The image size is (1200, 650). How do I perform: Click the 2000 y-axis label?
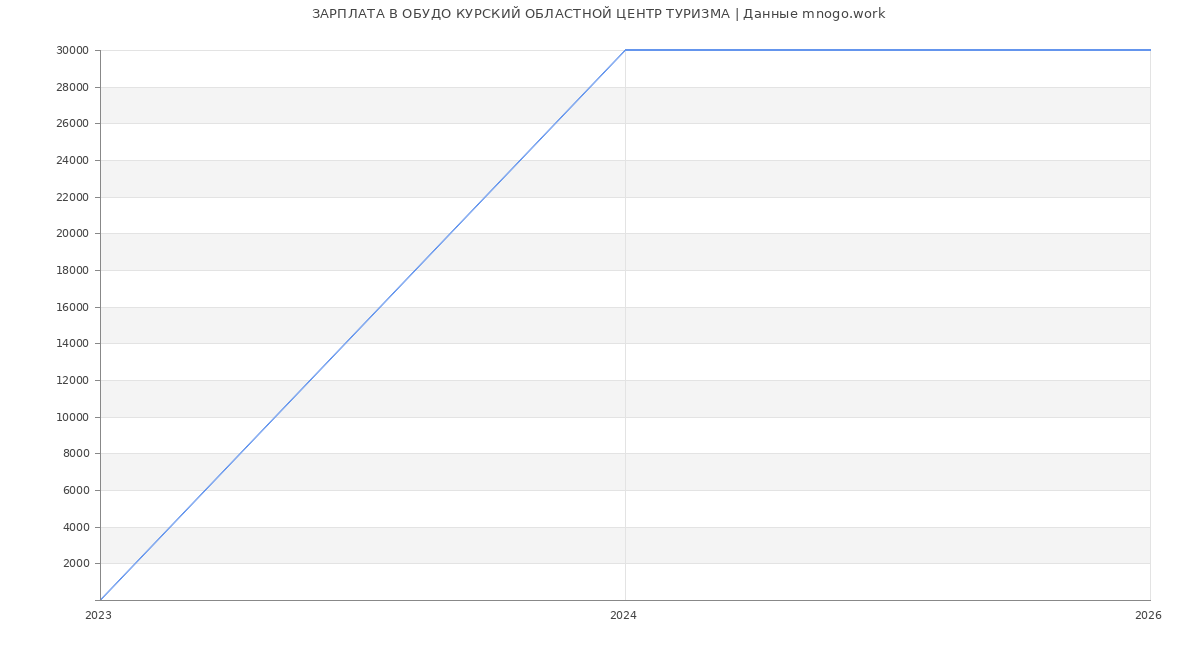tap(76, 564)
